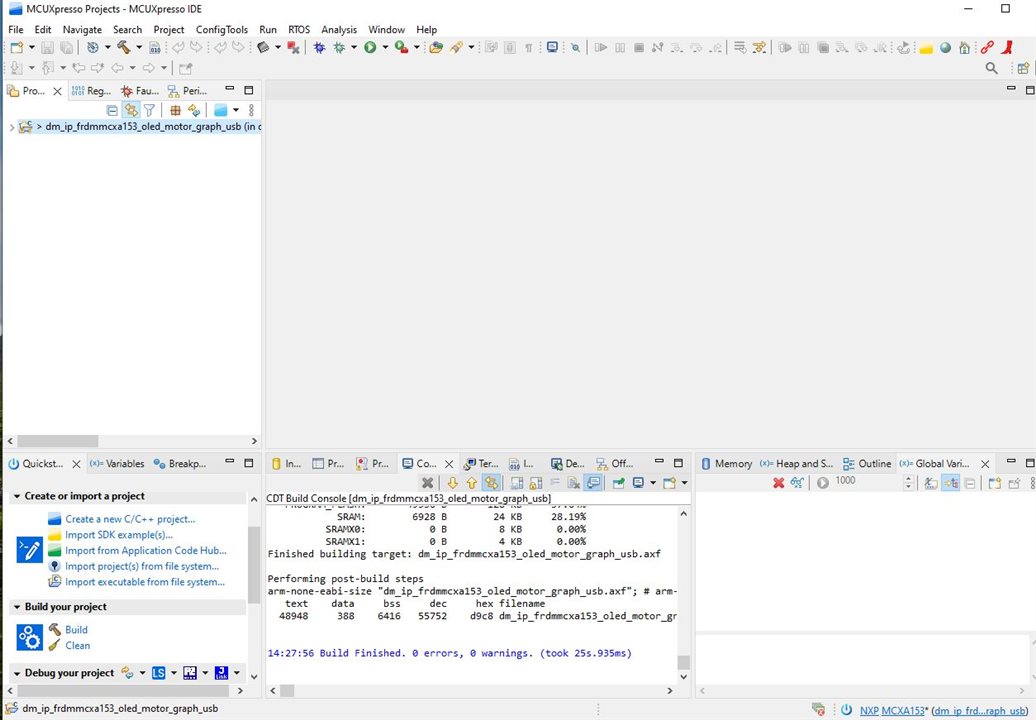
Task: Switch to the Faults tab
Action: (139, 90)
